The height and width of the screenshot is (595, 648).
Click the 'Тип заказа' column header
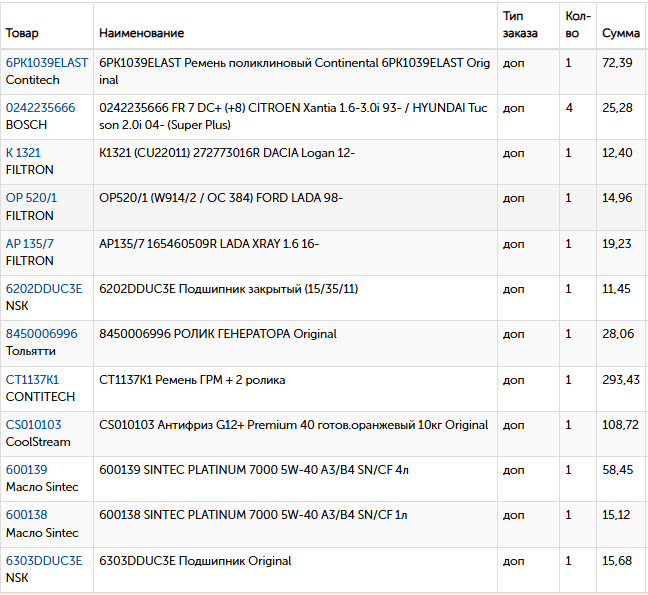coord(520,24)
